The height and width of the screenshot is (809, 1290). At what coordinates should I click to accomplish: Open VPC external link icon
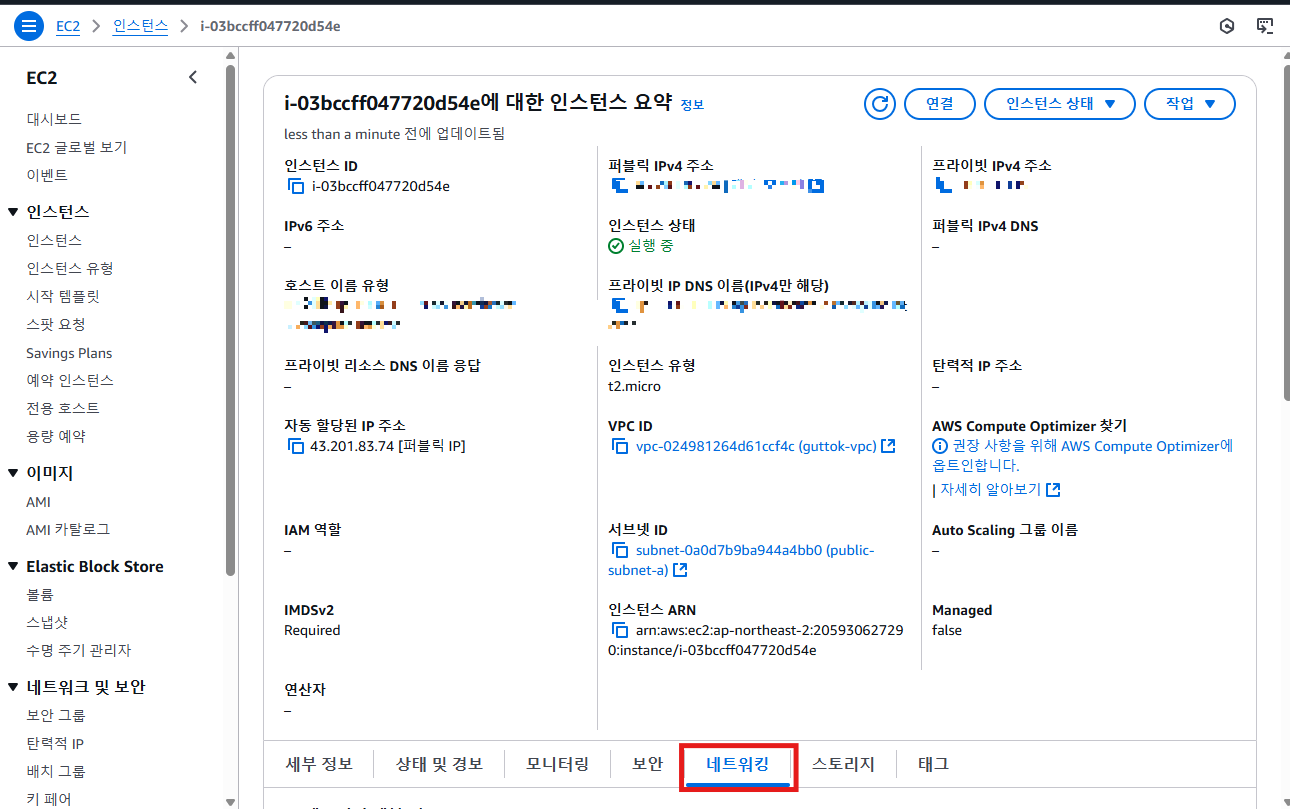click(x=887, y=446)
